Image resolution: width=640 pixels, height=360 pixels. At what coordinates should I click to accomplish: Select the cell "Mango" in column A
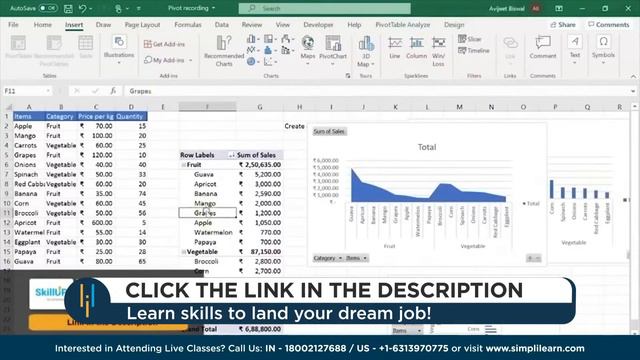click(x=29, y=136)
